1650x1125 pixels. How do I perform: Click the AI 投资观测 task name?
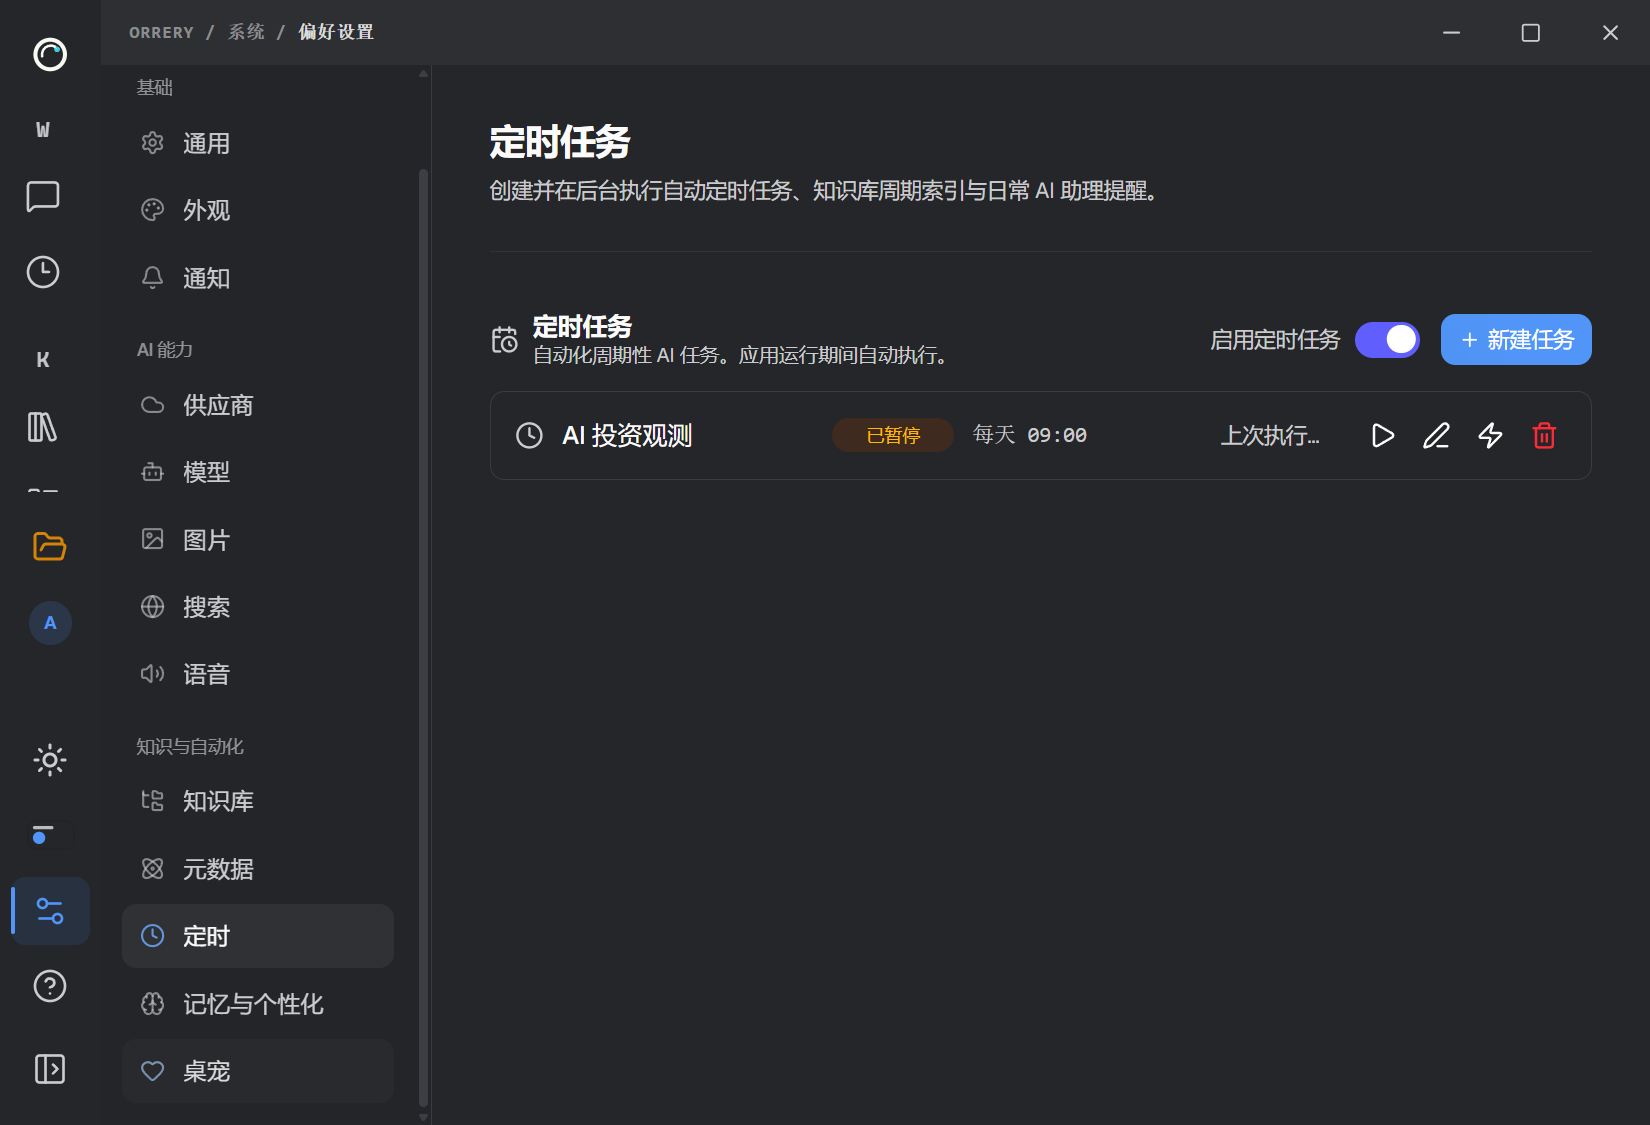pos(627,435)
